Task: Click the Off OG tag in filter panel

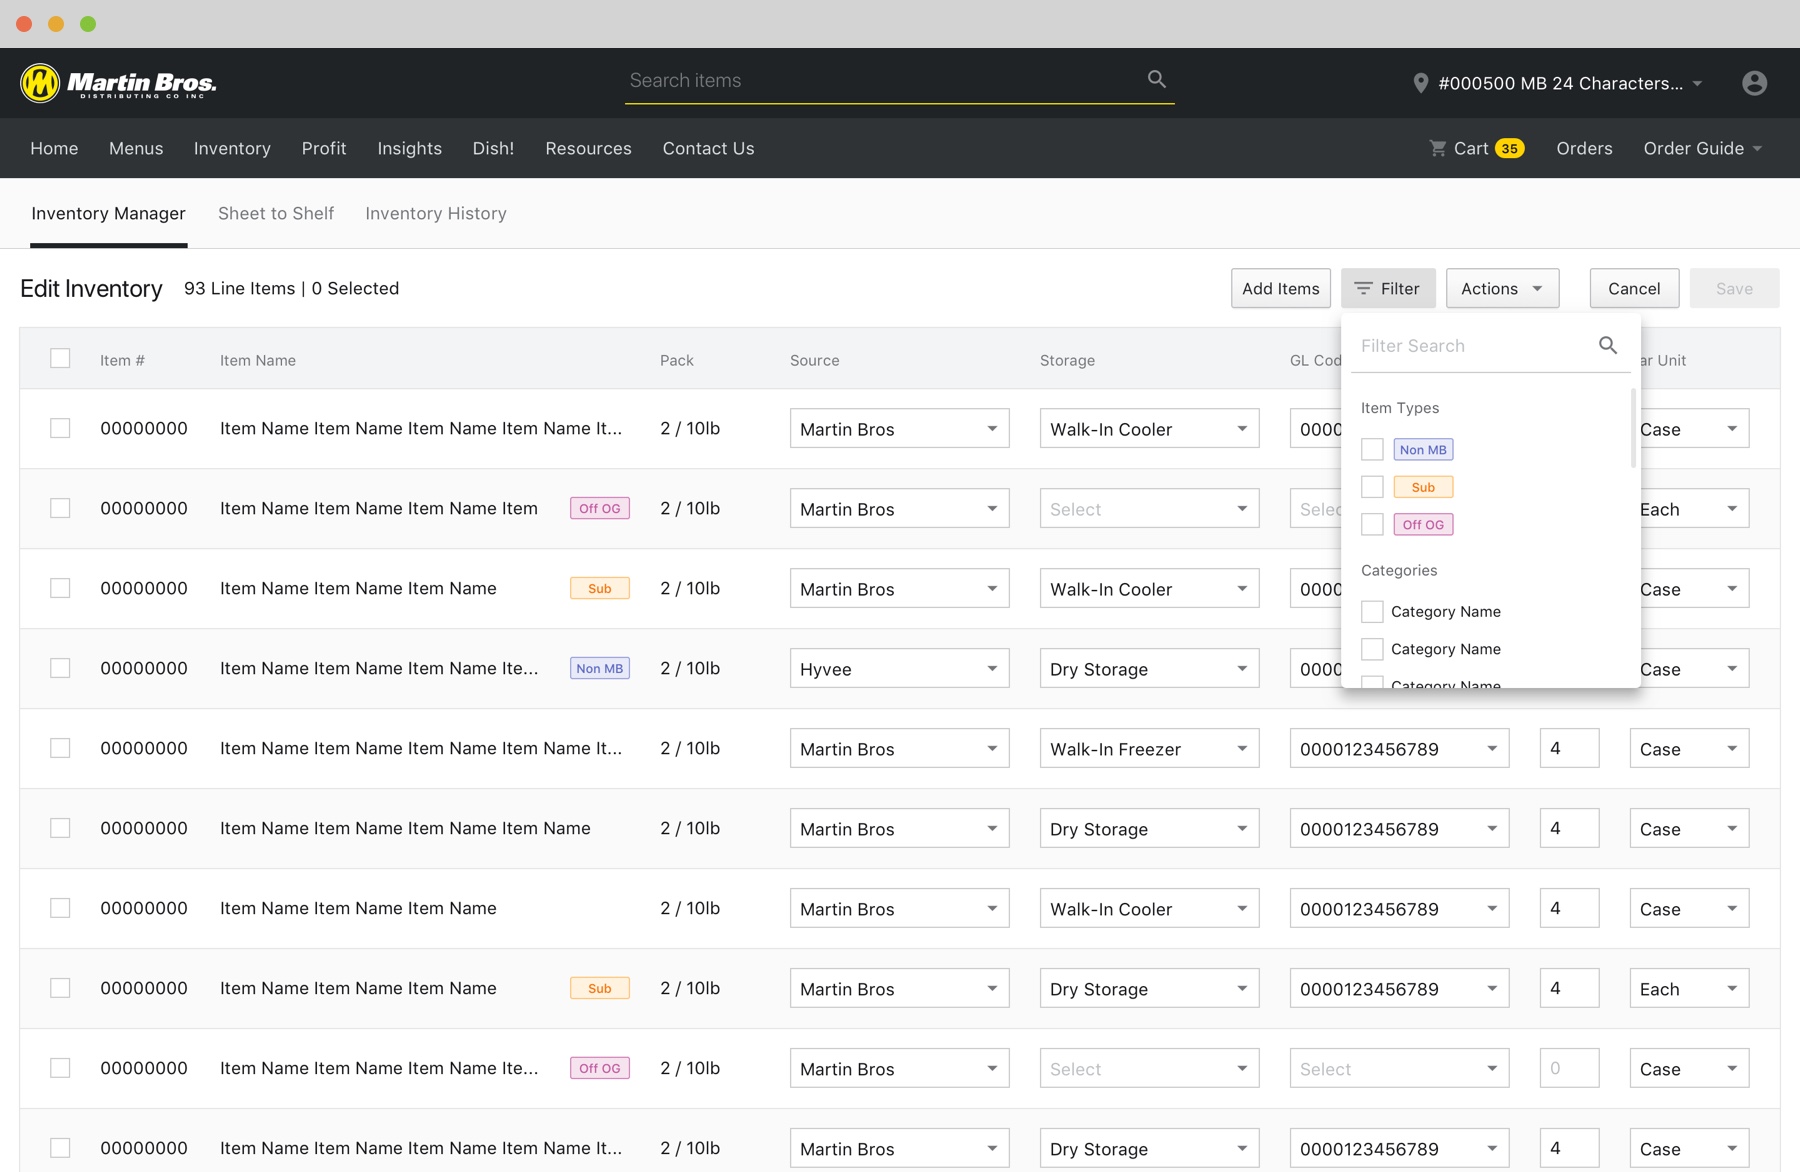Action: [x=1422, y=525]
